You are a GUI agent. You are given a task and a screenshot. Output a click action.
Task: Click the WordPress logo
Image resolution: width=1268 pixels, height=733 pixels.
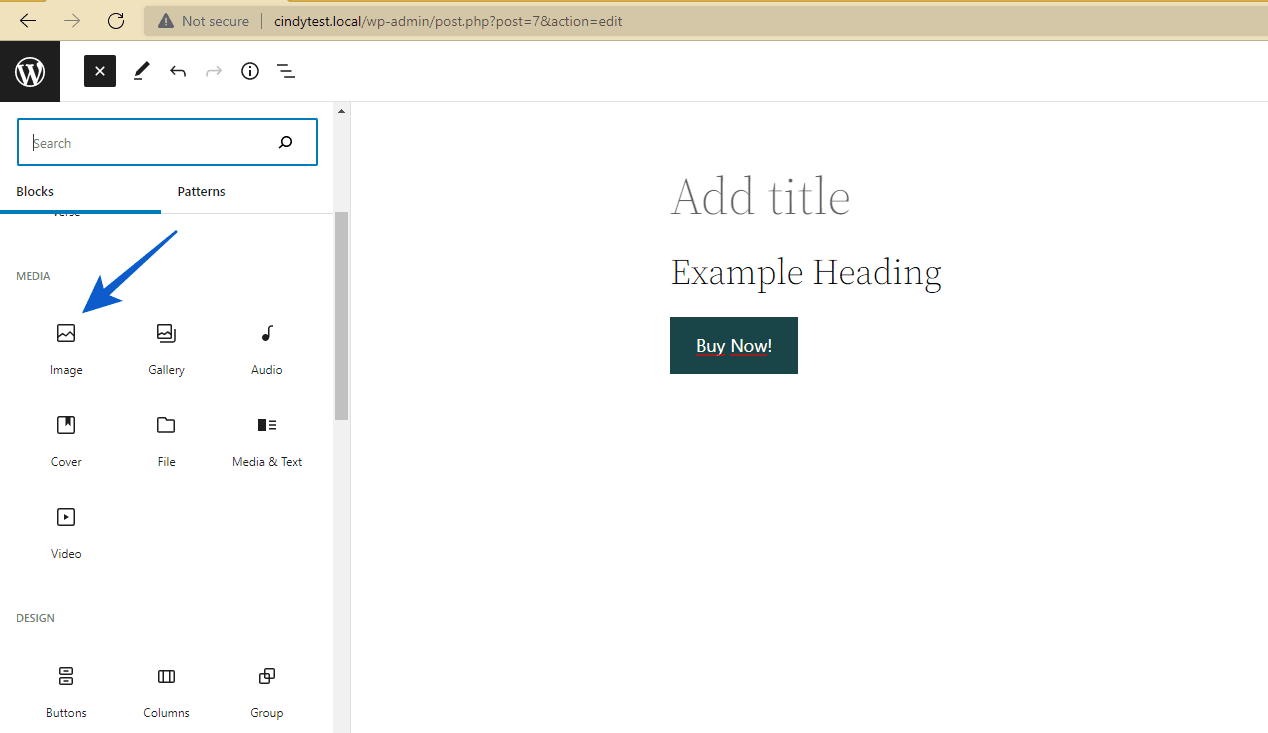tap(29, 71)
